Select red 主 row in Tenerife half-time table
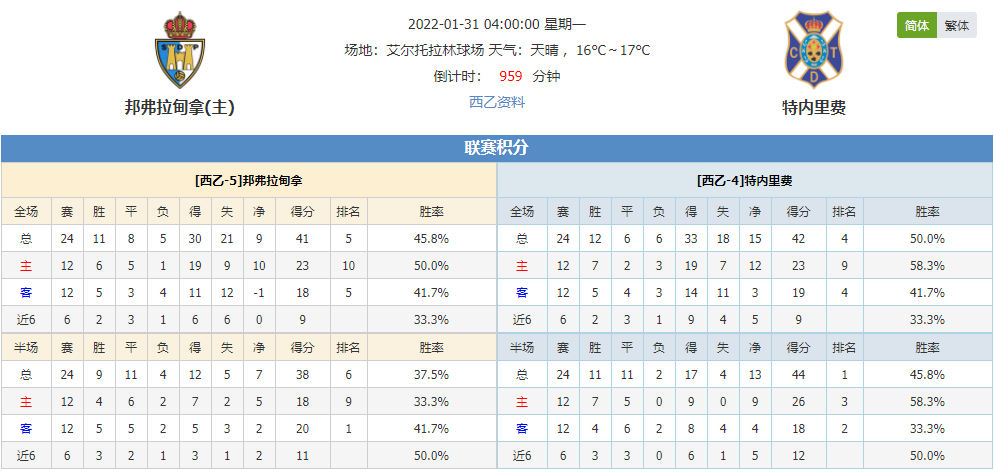 [x=745, y=402]
